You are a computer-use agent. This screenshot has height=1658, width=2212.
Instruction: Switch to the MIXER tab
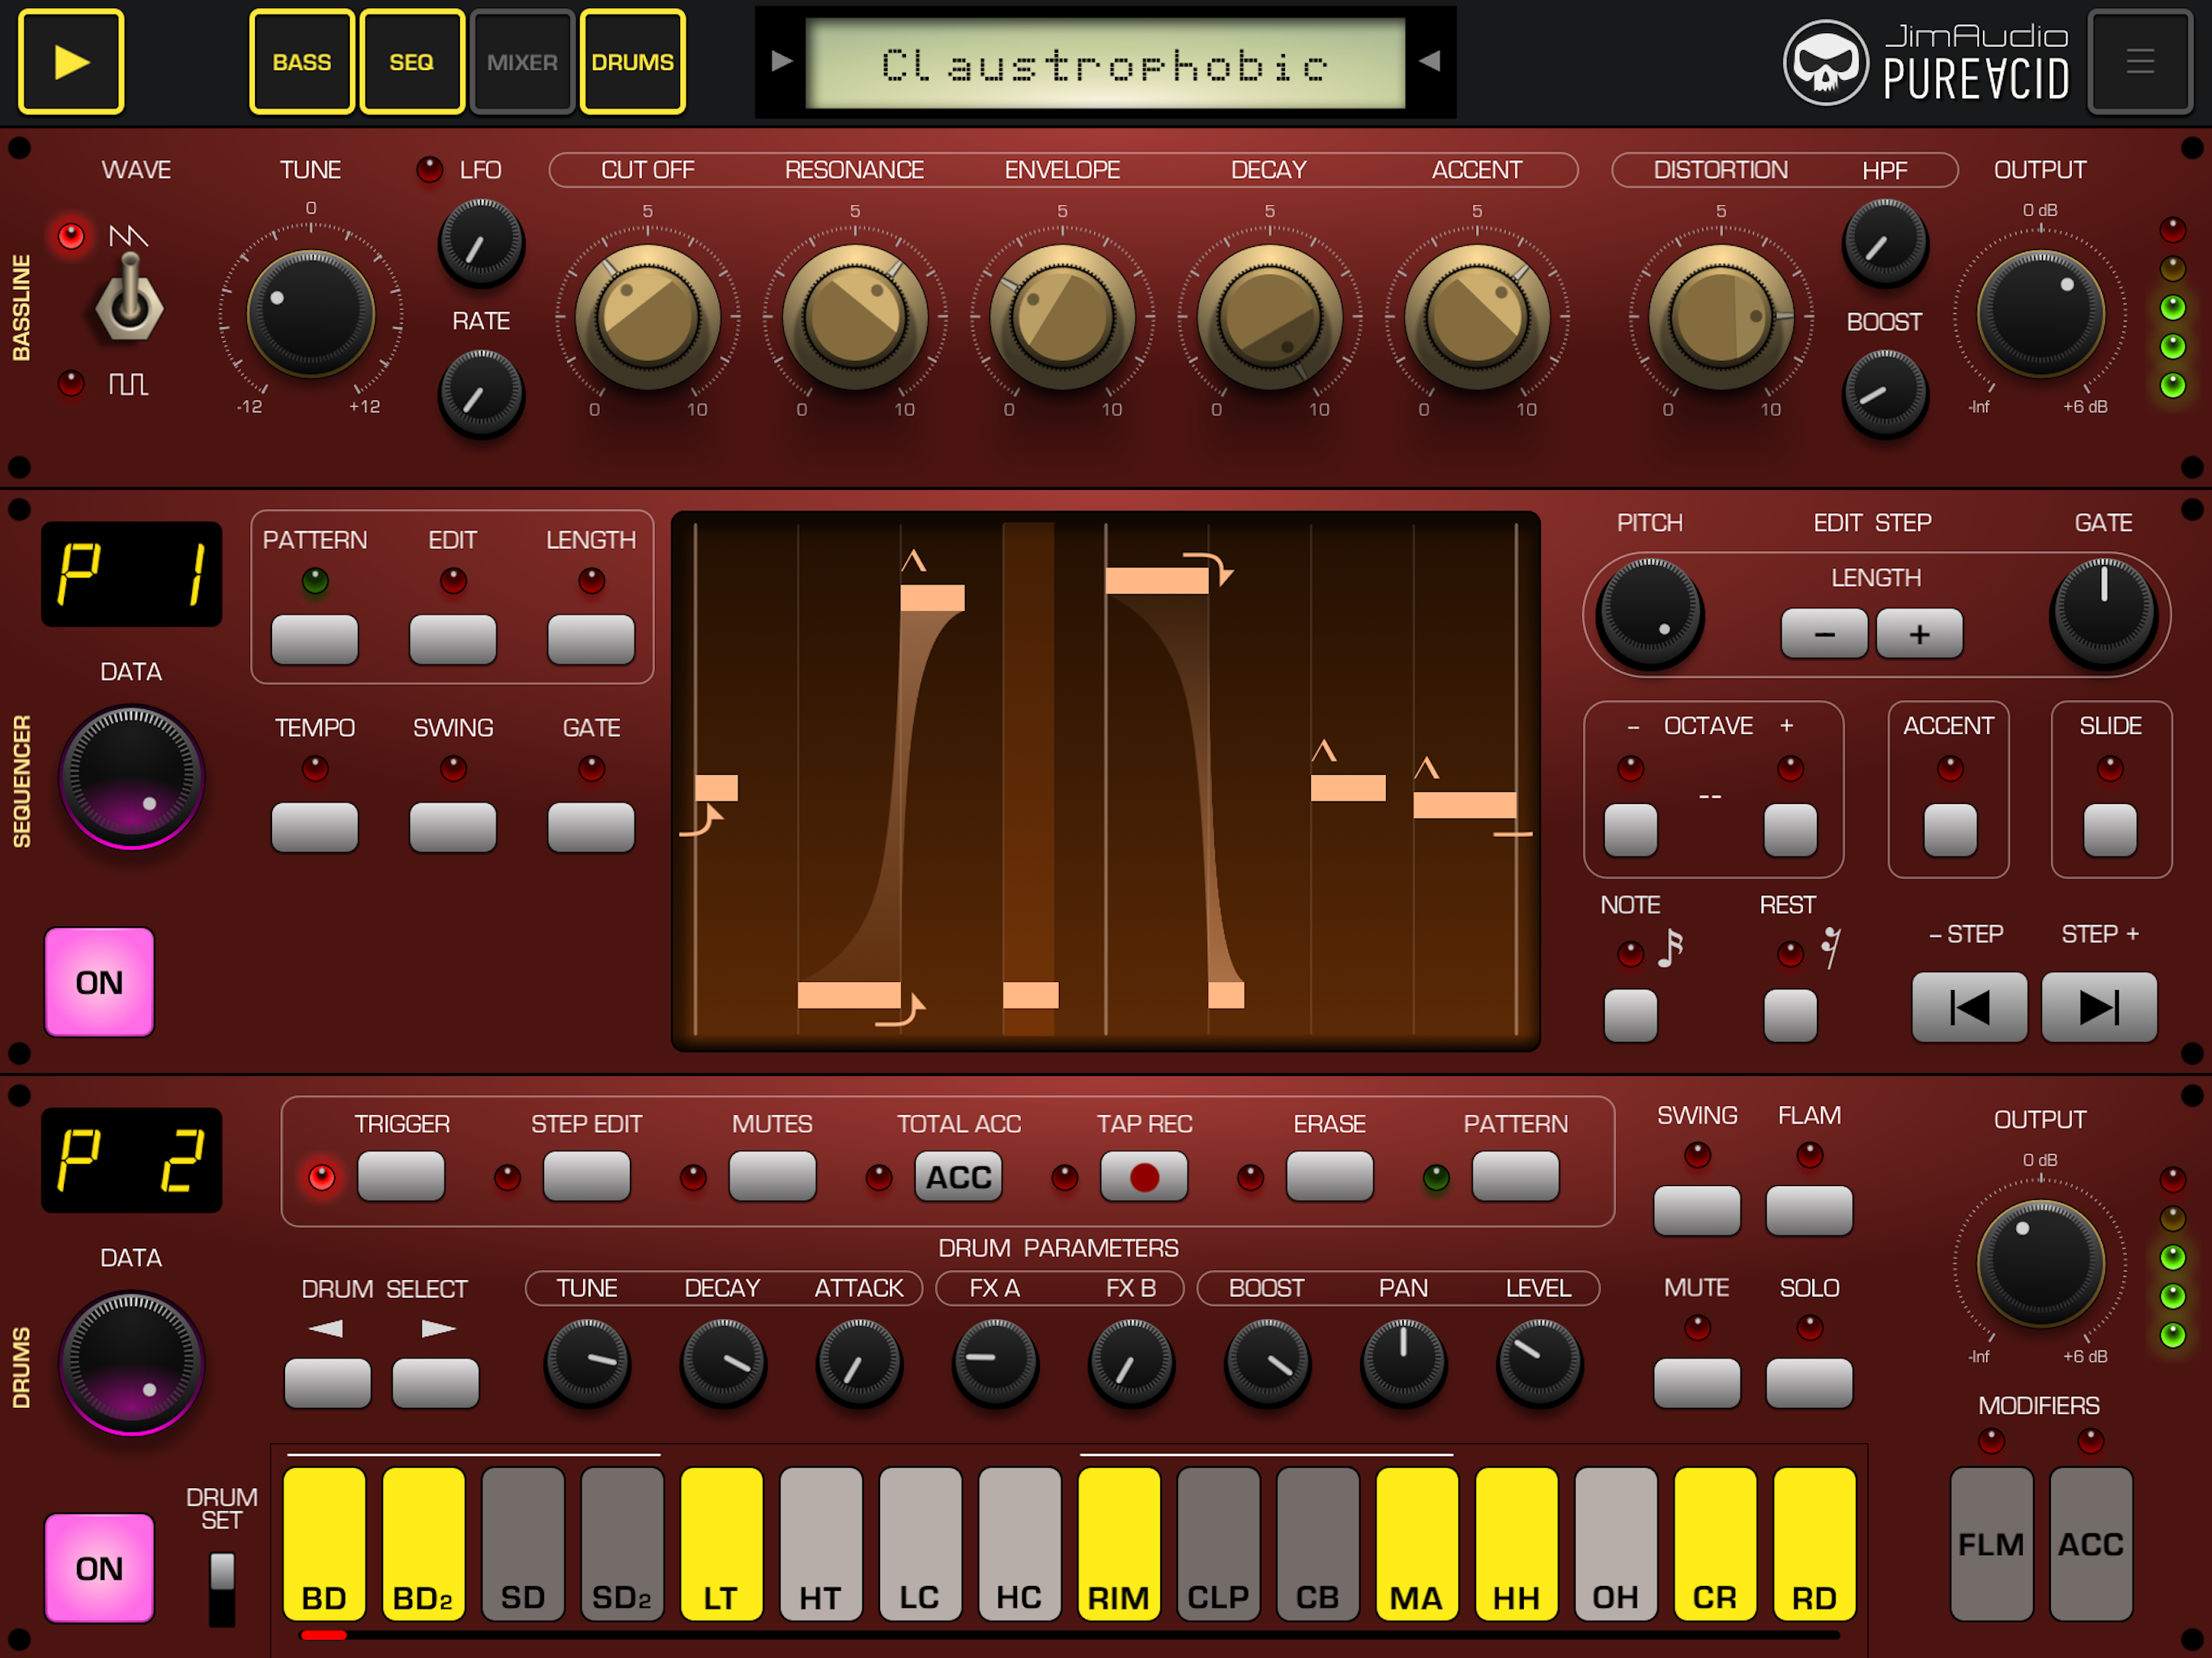coord(522,62)
